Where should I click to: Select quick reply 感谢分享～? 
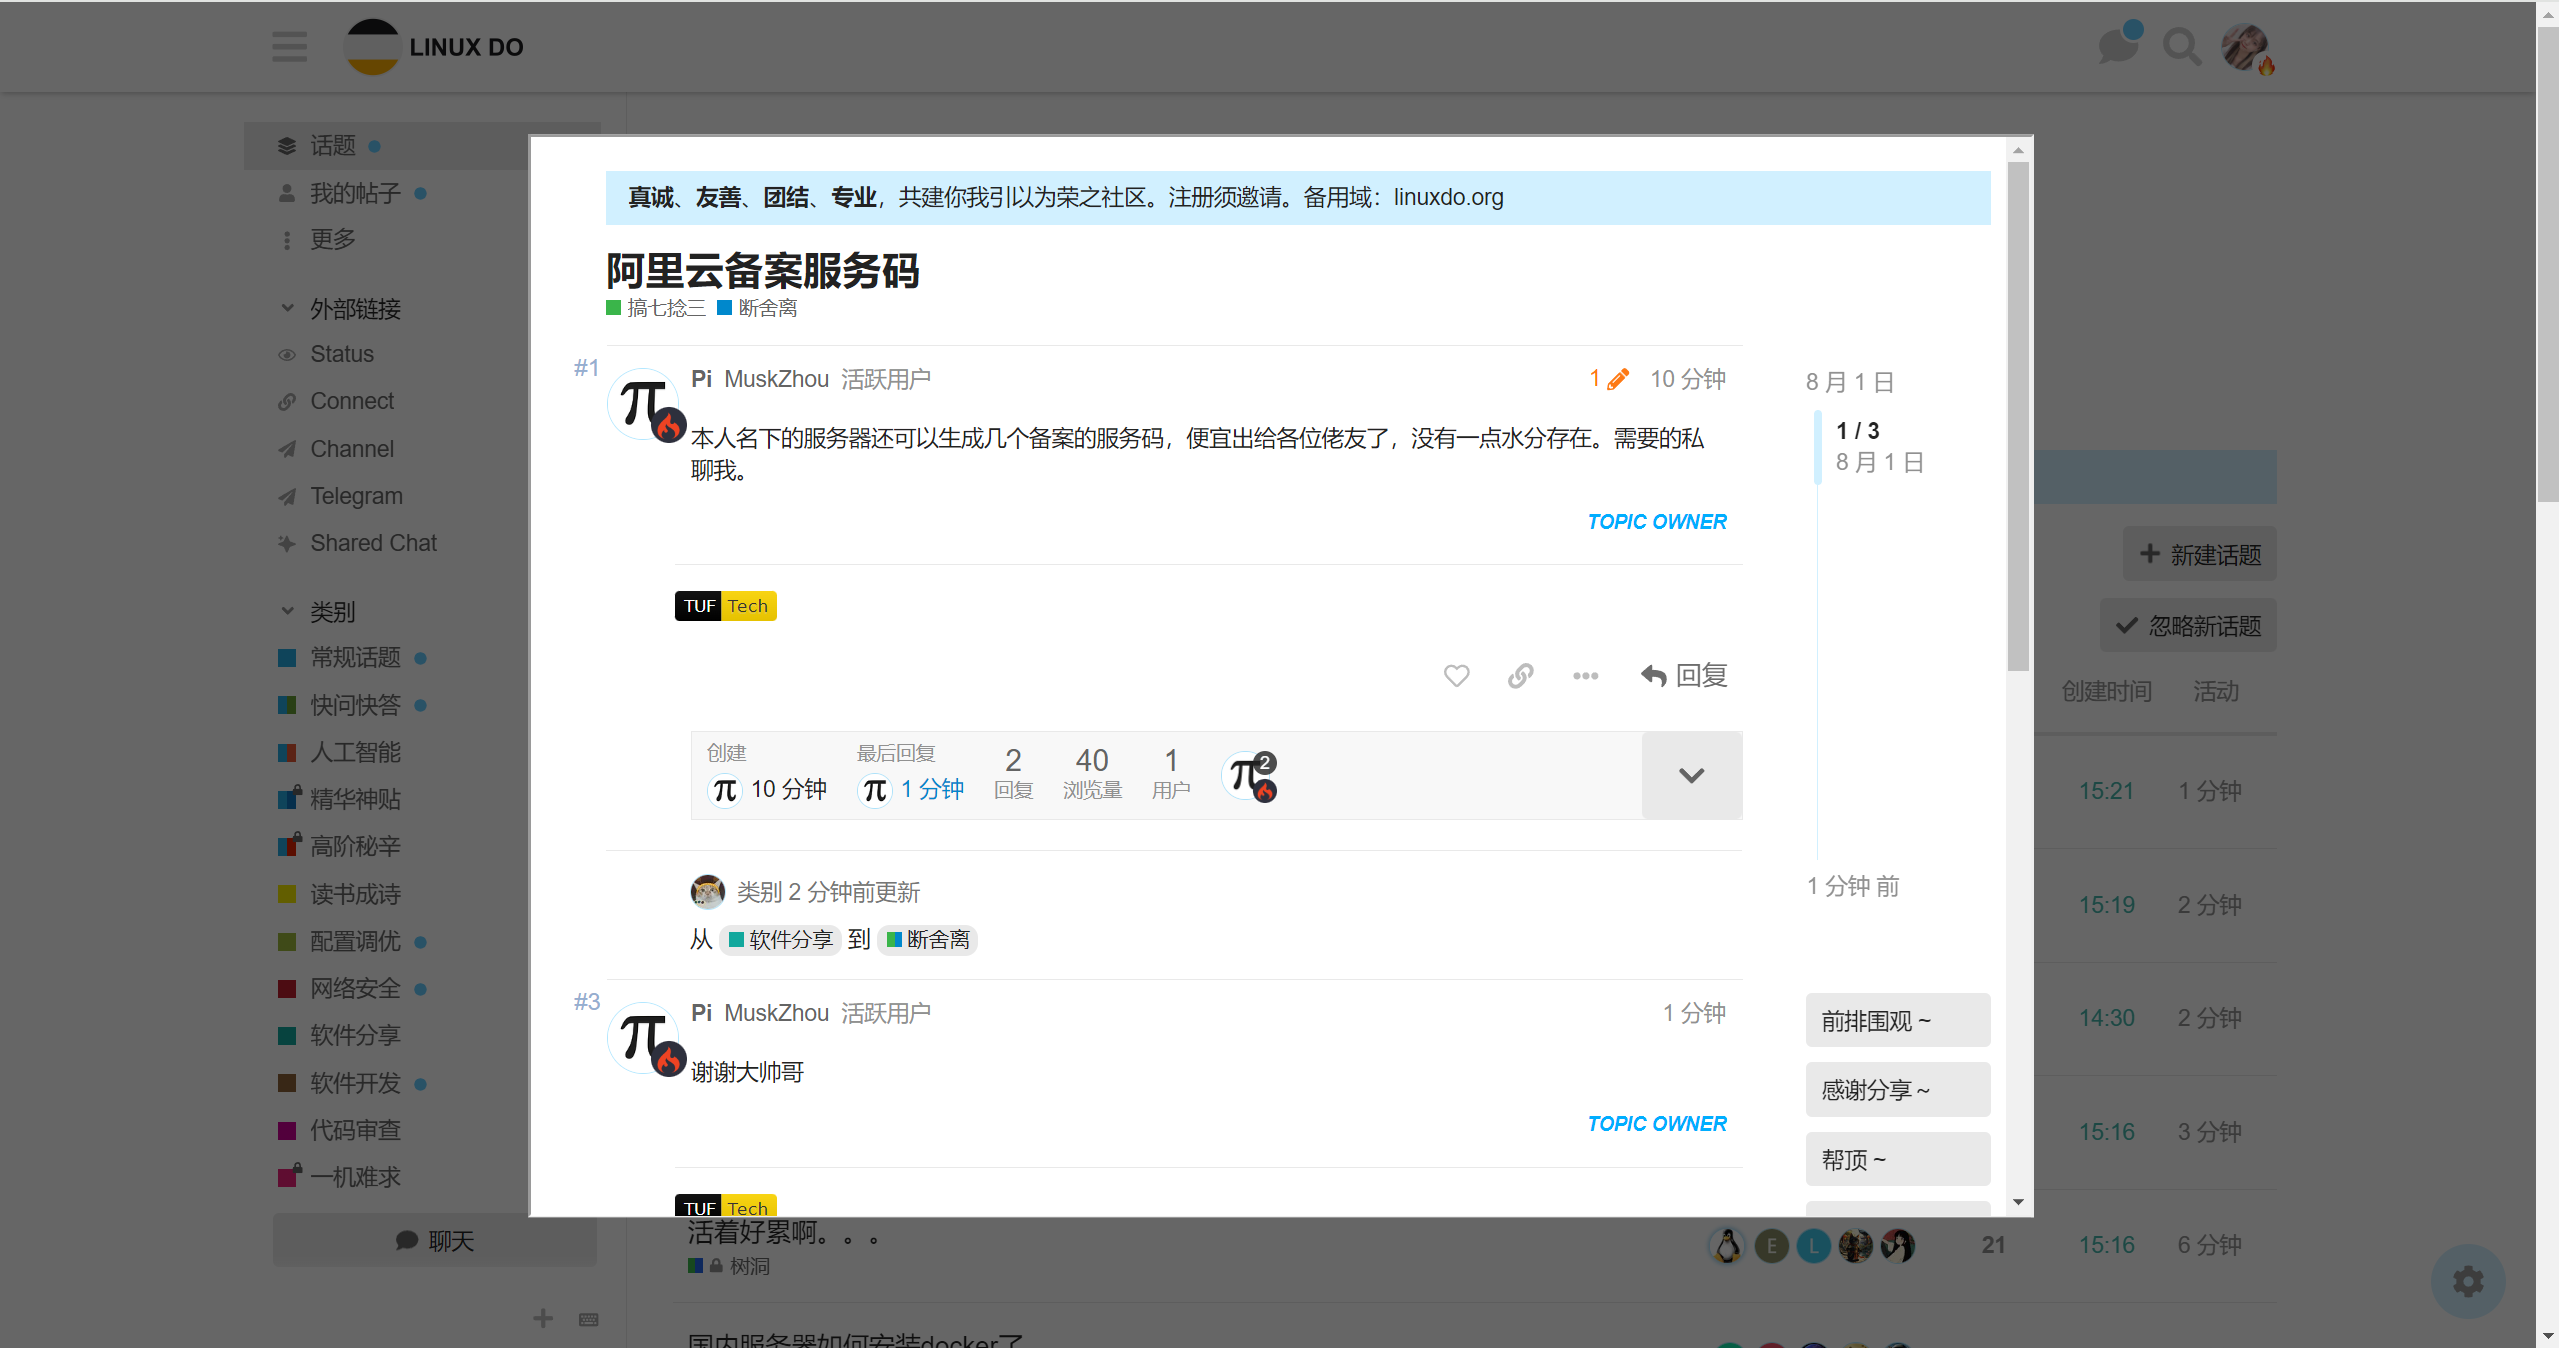click(1897, 1090)
